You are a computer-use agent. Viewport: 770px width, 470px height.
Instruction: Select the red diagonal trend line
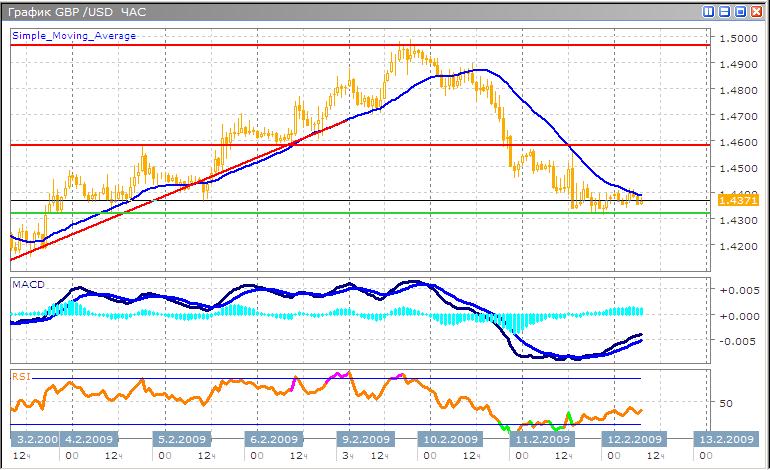[x=180, y=189]
